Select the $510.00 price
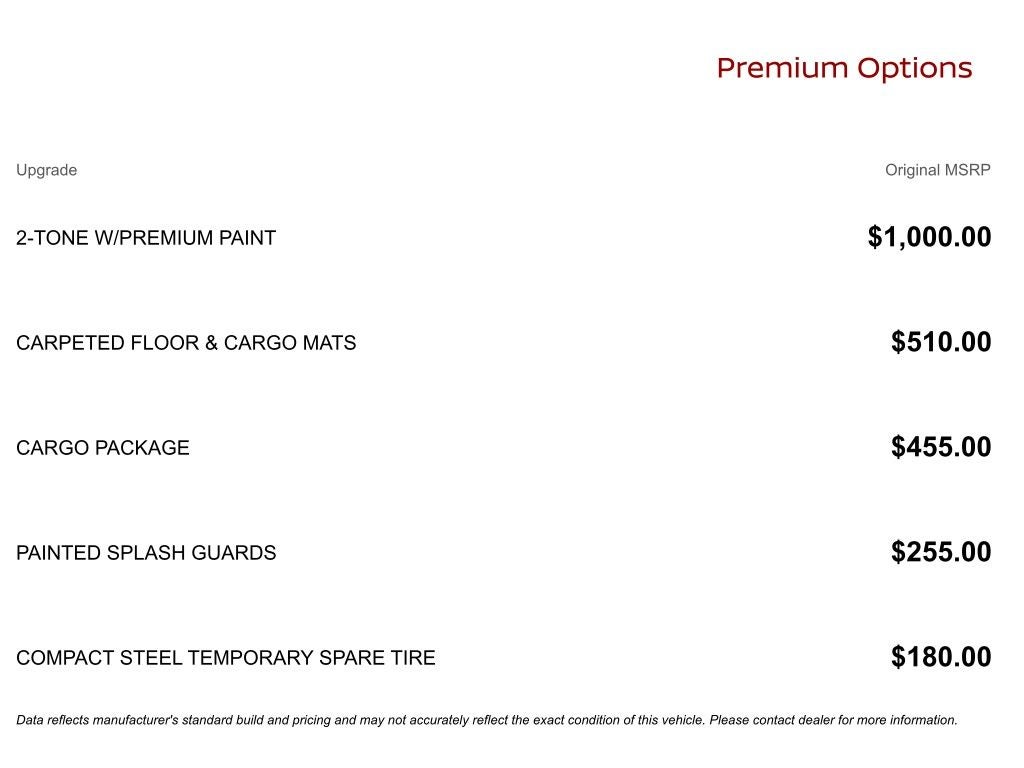This screenshot has width=1024, height=768. point(941,342)
